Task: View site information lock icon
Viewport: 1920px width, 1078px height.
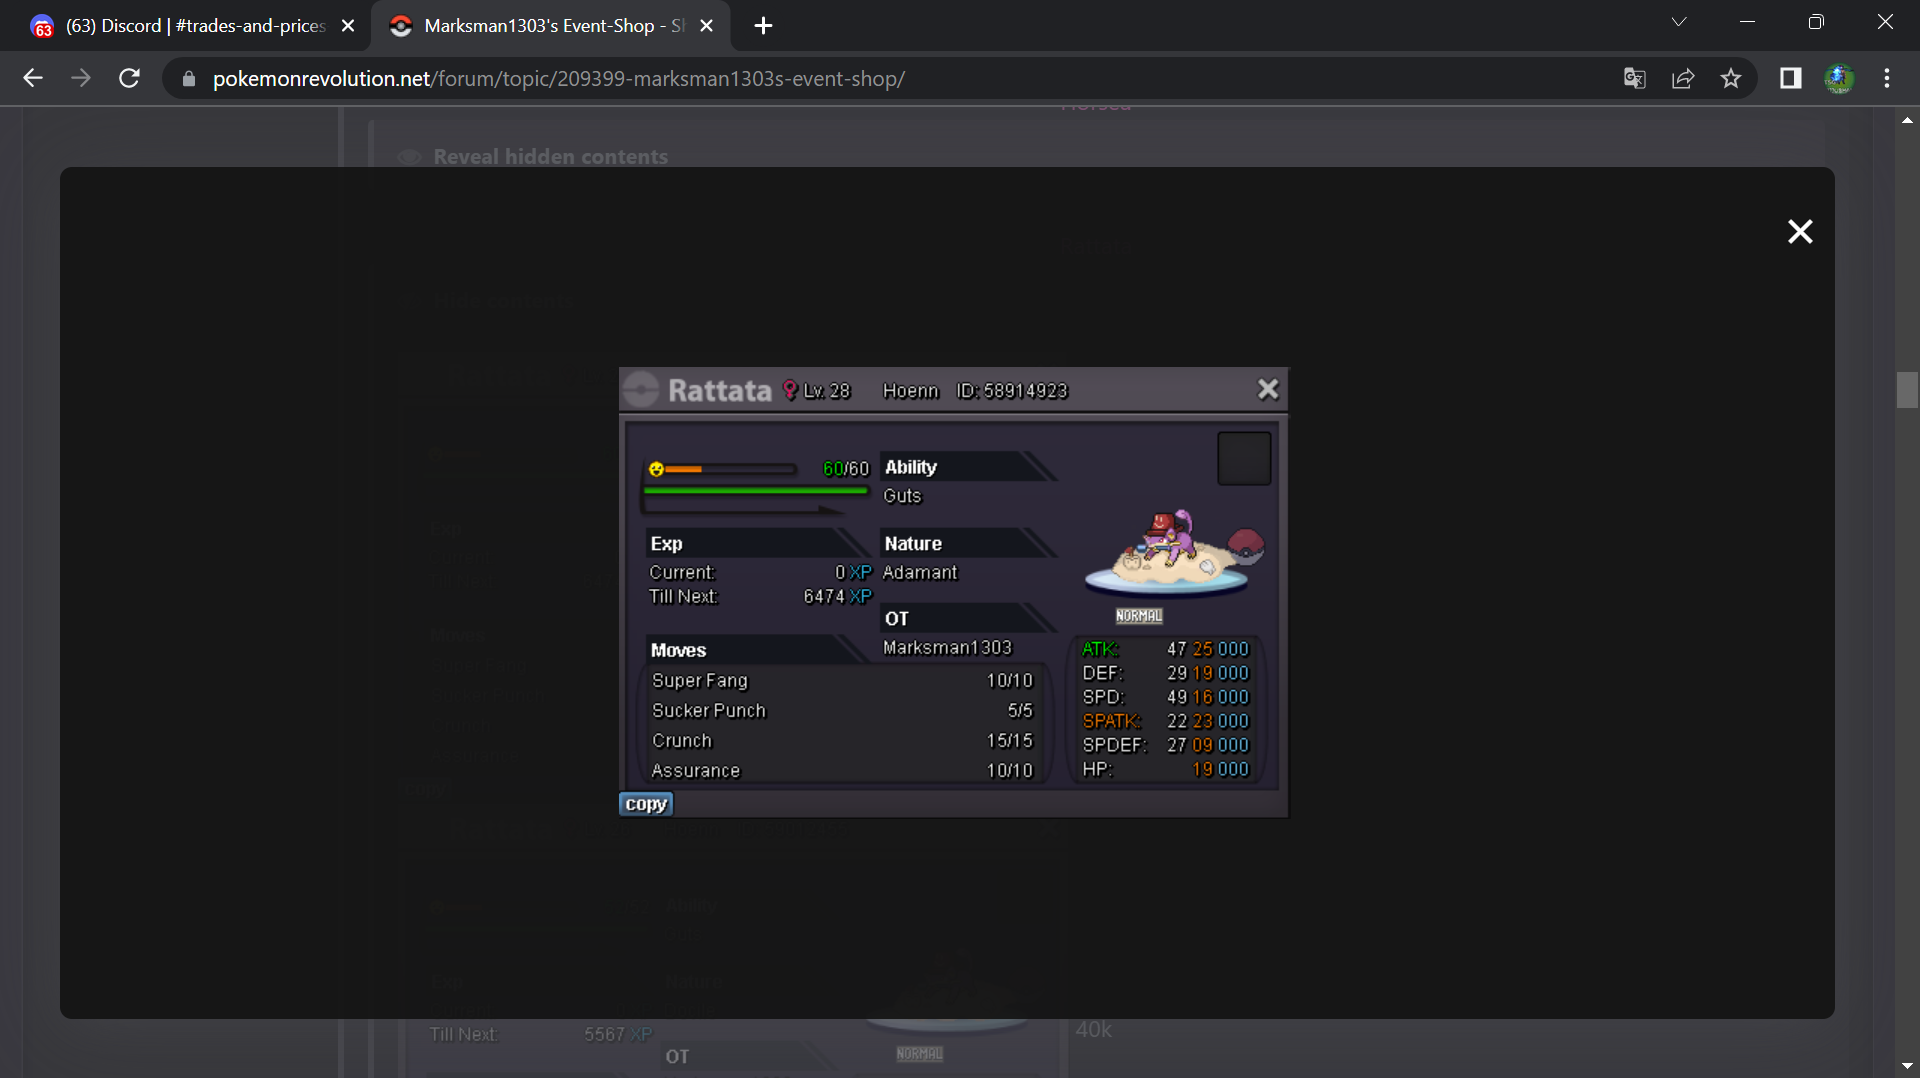Action: (x=188, y=78)
